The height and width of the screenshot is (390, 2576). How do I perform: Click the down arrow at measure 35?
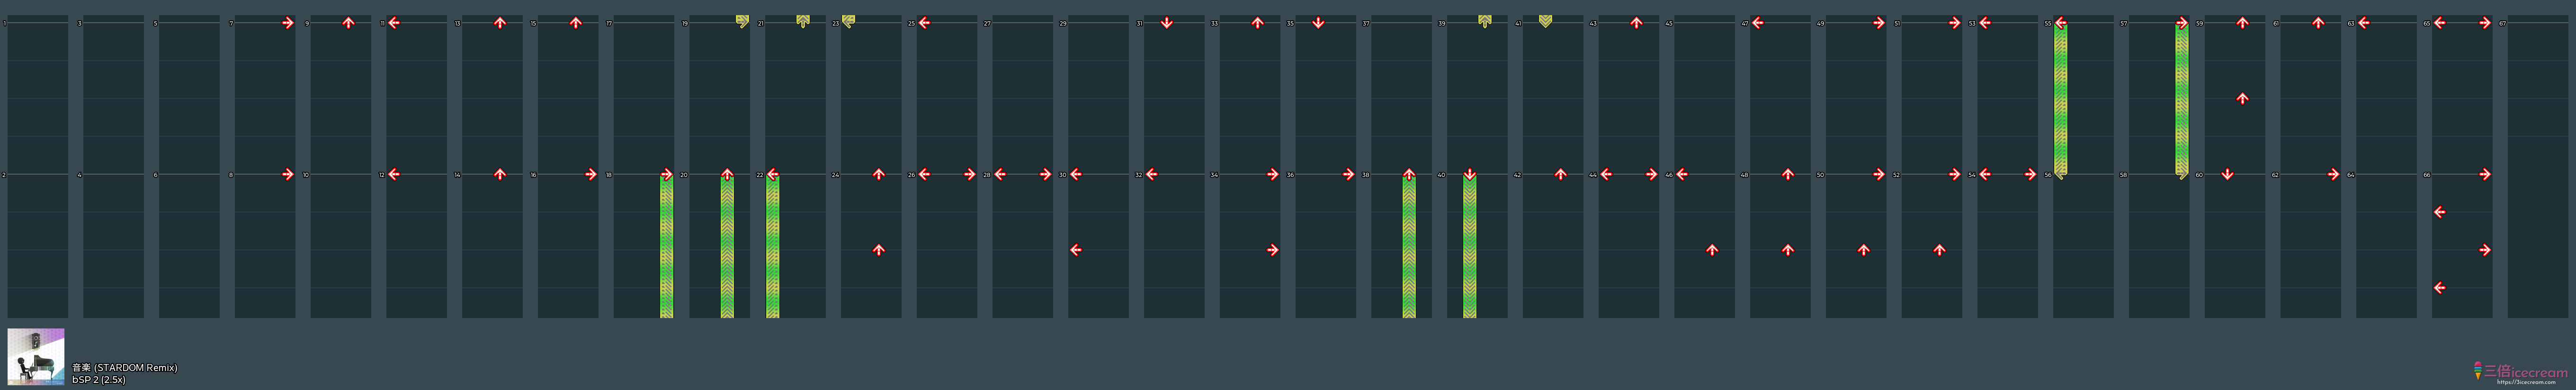point(1318,23)
